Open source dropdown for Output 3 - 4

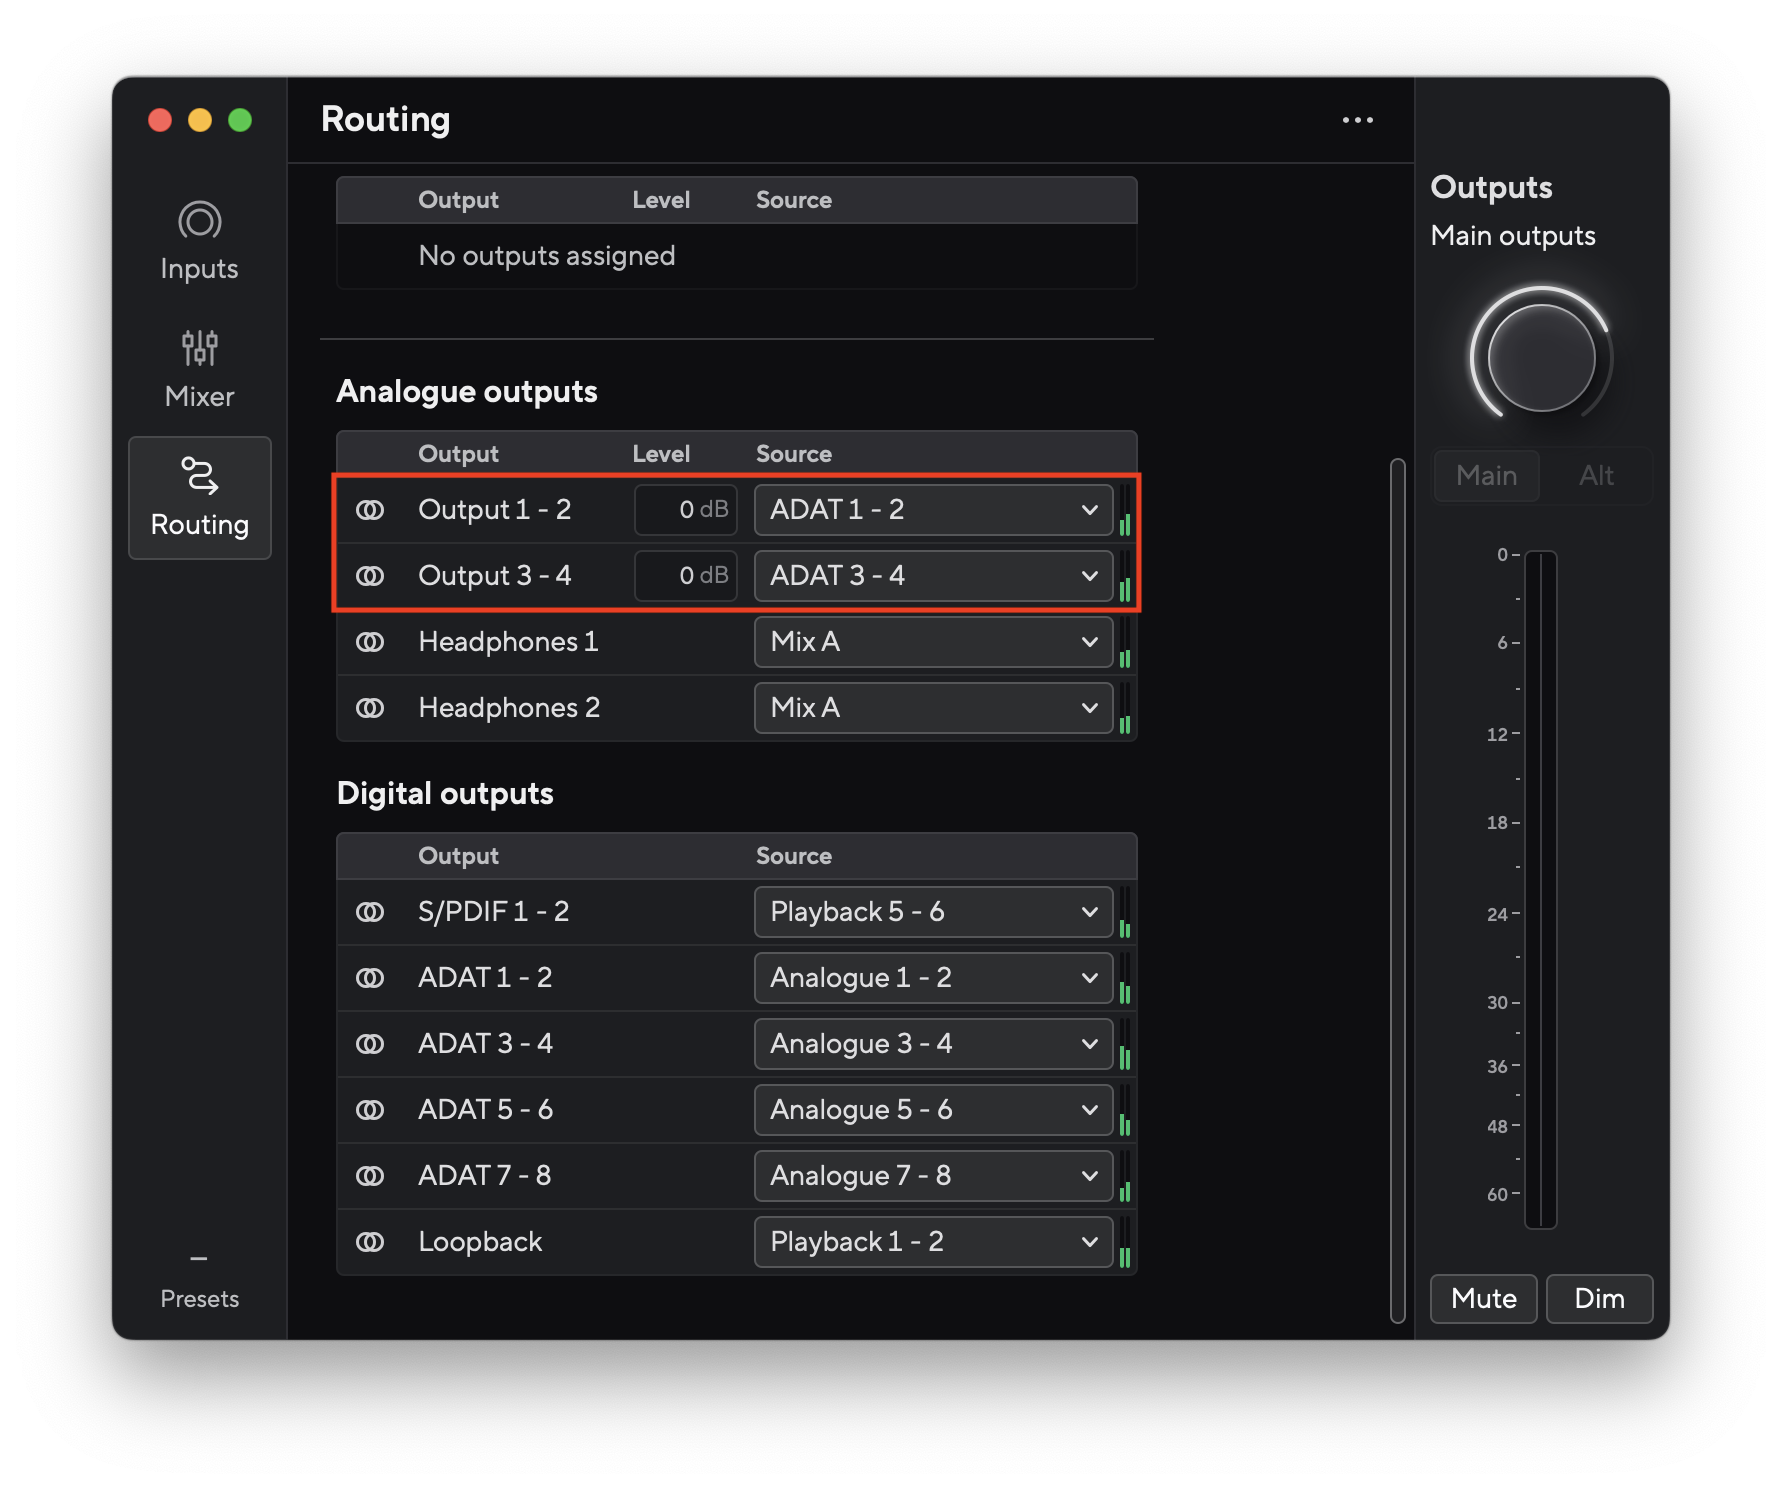pyautogui.click(x=933, y=576)
